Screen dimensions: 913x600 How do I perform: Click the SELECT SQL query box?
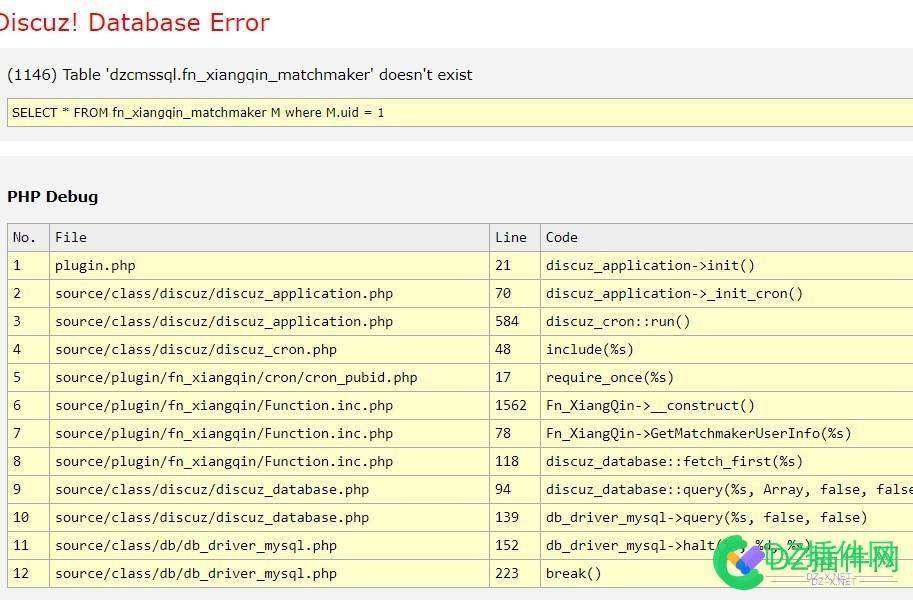point(198,113)
